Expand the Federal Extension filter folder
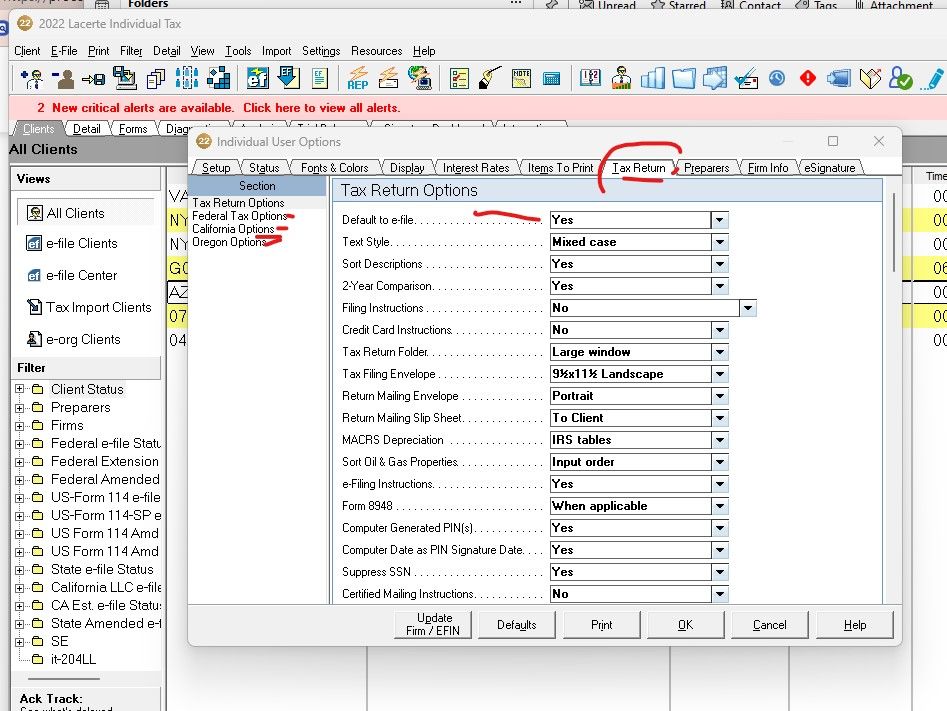The height and width of the screenshot is (711, 947). pos(20,462)
